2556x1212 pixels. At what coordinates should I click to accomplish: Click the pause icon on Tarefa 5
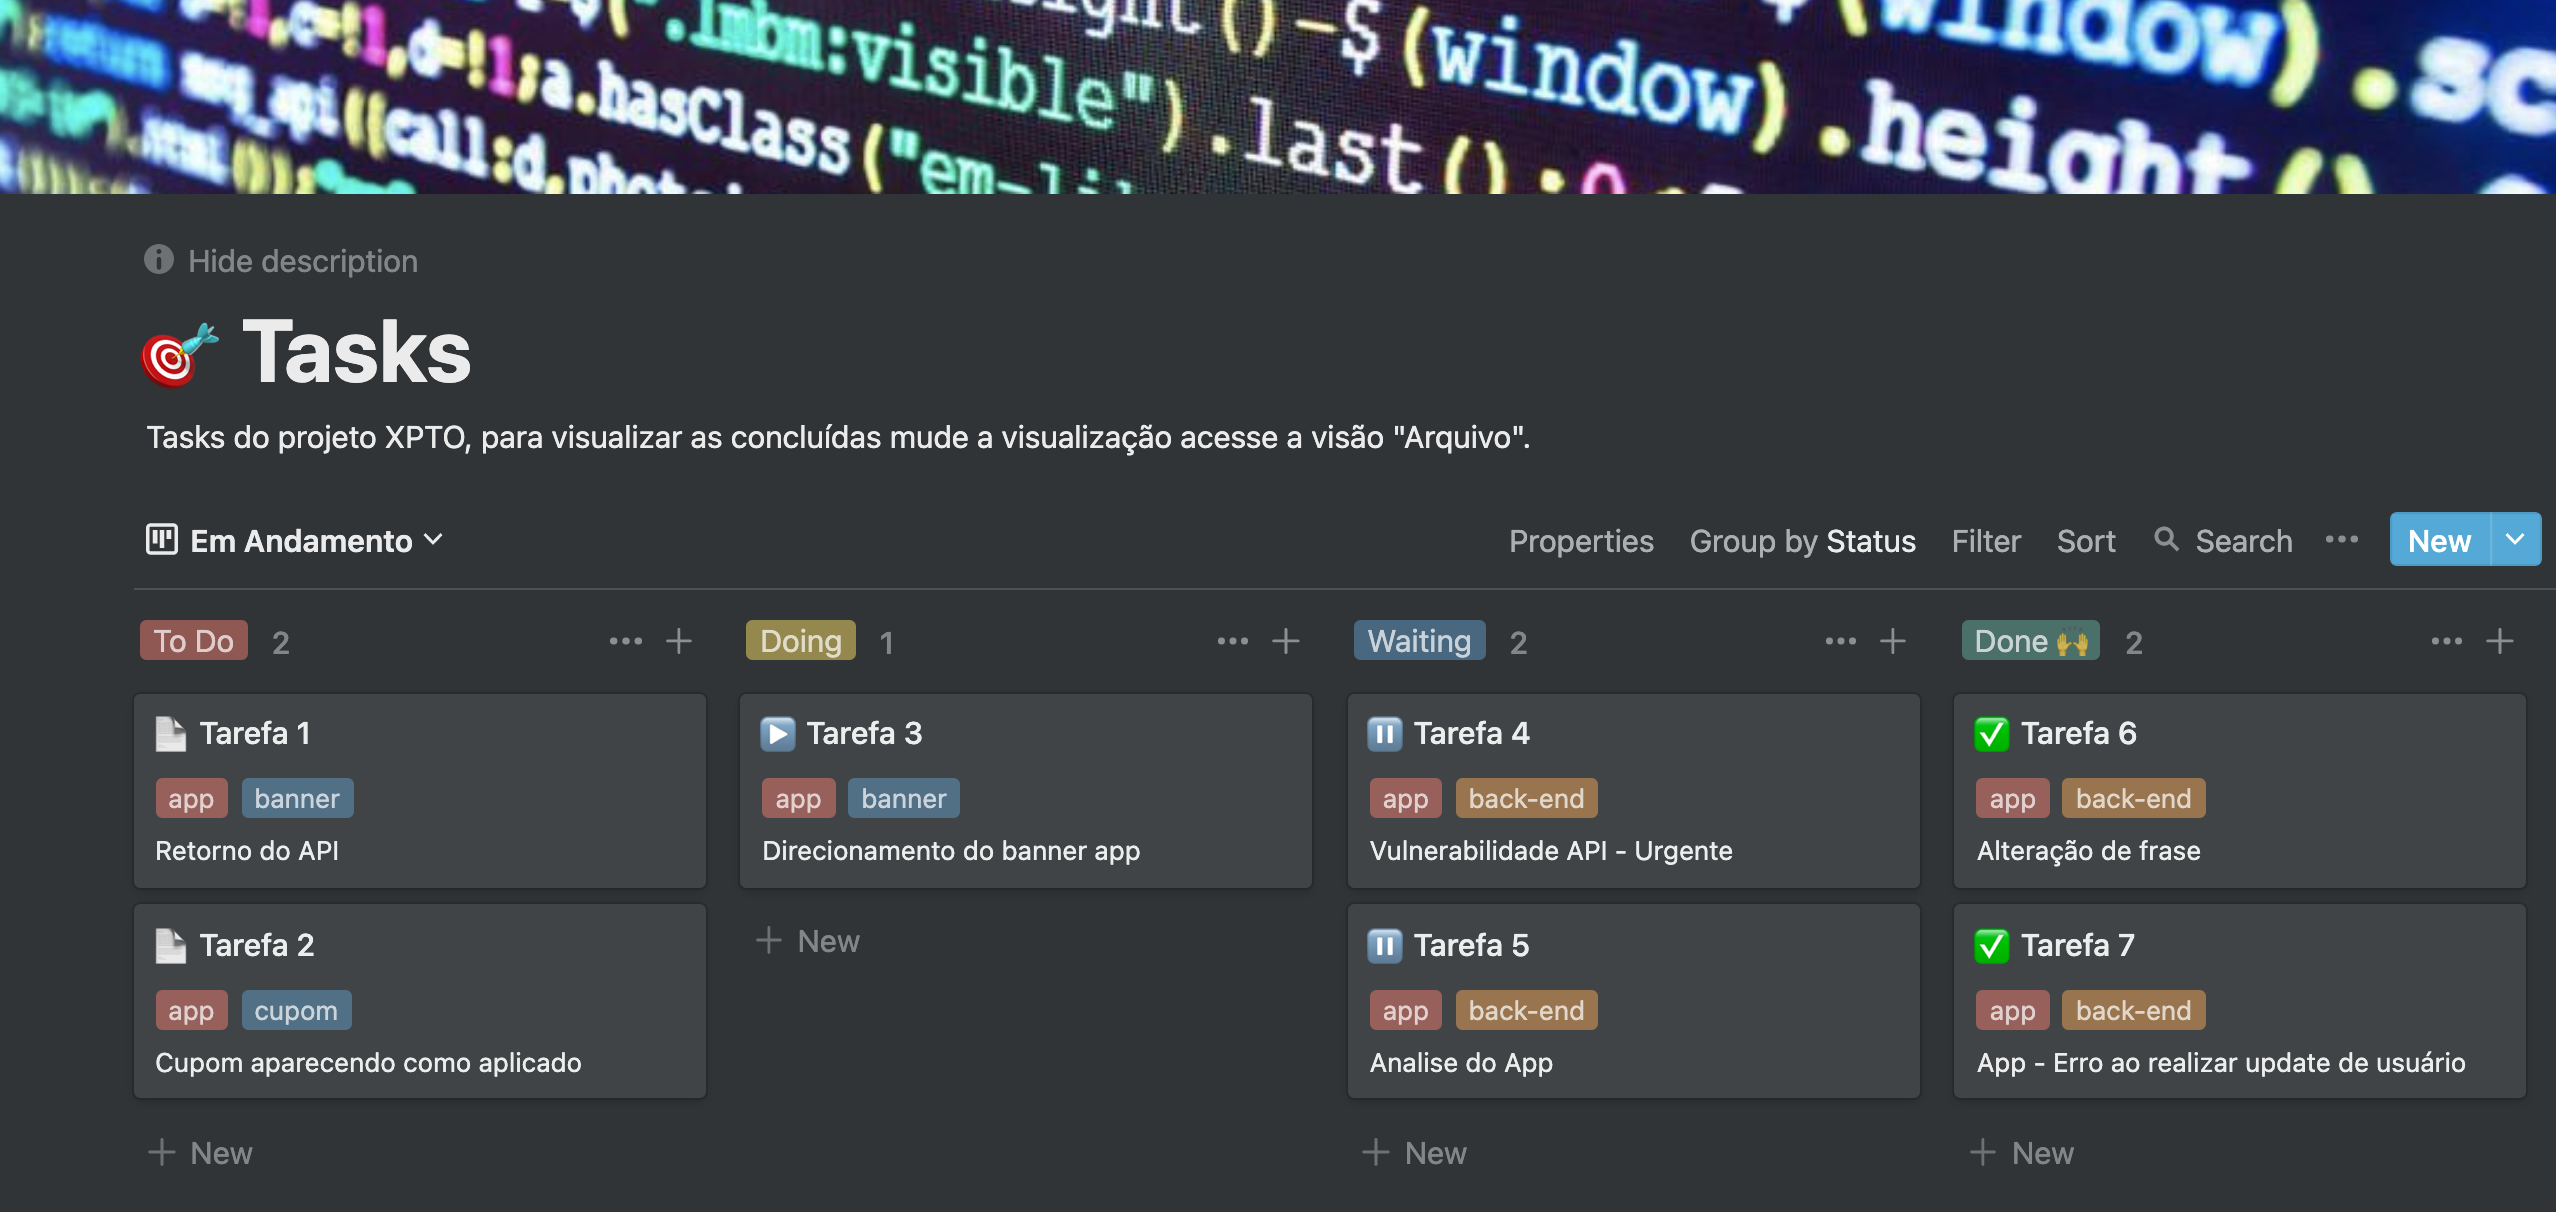click(x=1385, y=946)
